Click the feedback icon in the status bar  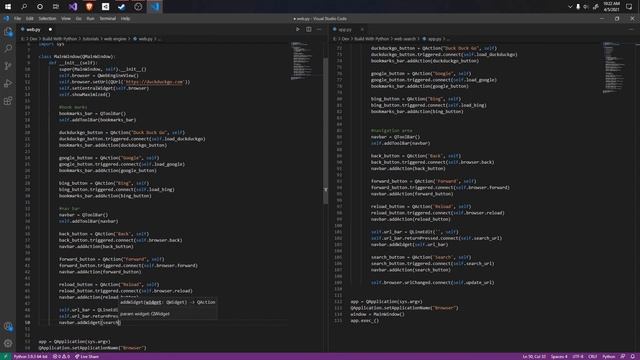[622, 357]
